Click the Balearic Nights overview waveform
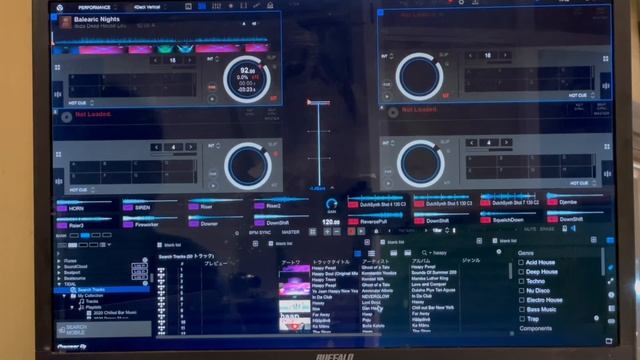 [x=162, y=40]
